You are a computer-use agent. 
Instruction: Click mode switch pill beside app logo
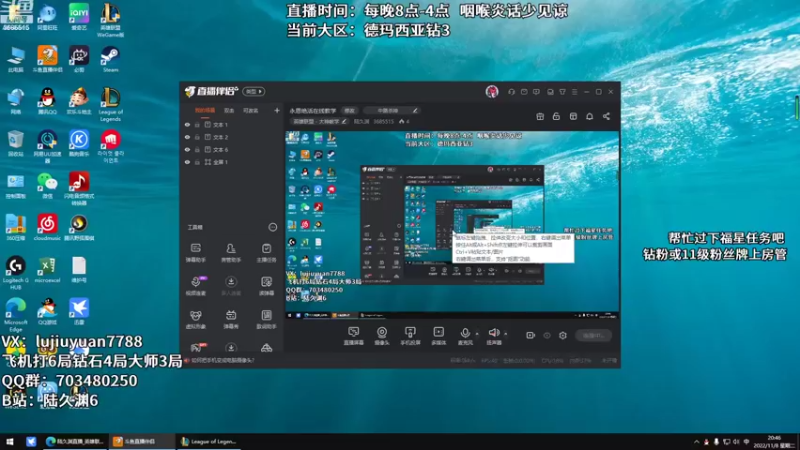[254, 92]
